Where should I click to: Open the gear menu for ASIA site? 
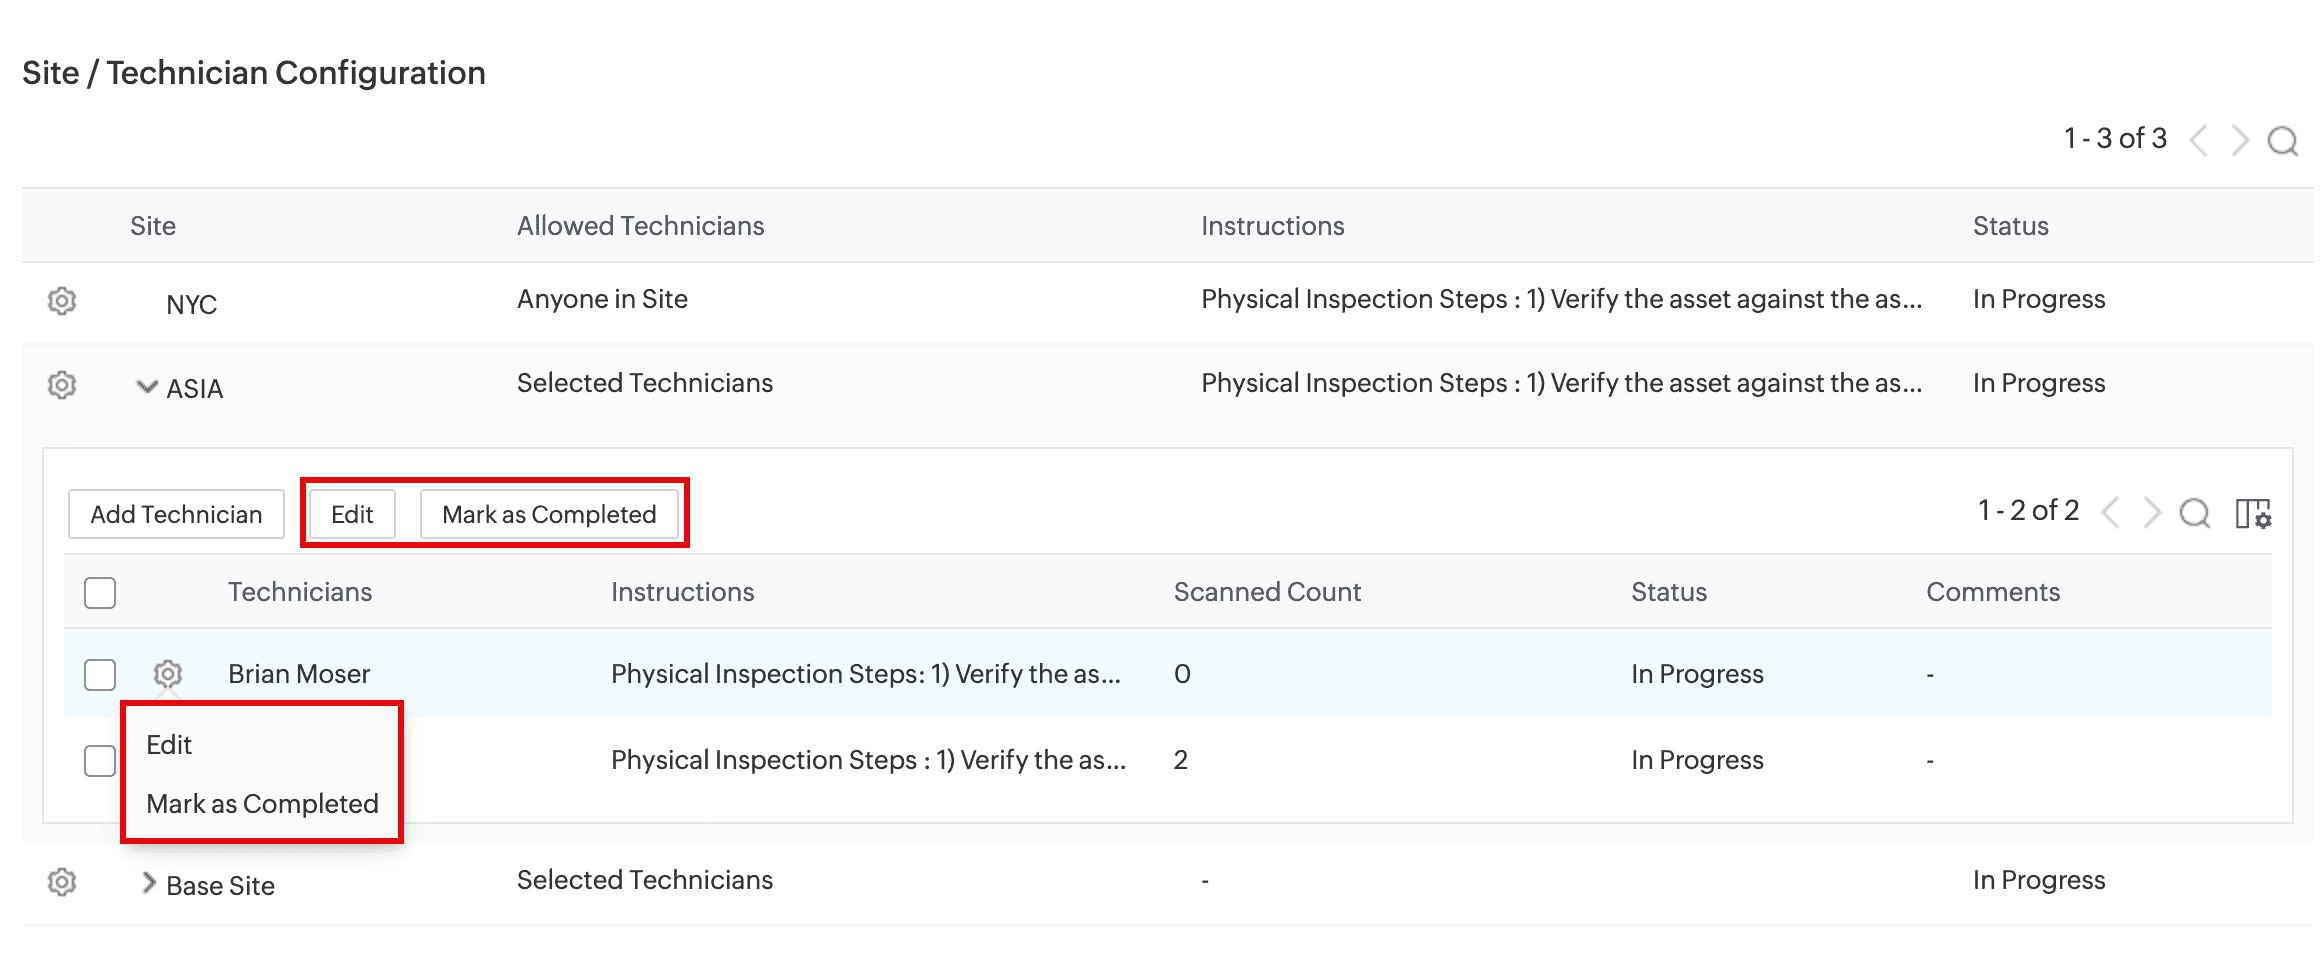(x=62, y=385)
